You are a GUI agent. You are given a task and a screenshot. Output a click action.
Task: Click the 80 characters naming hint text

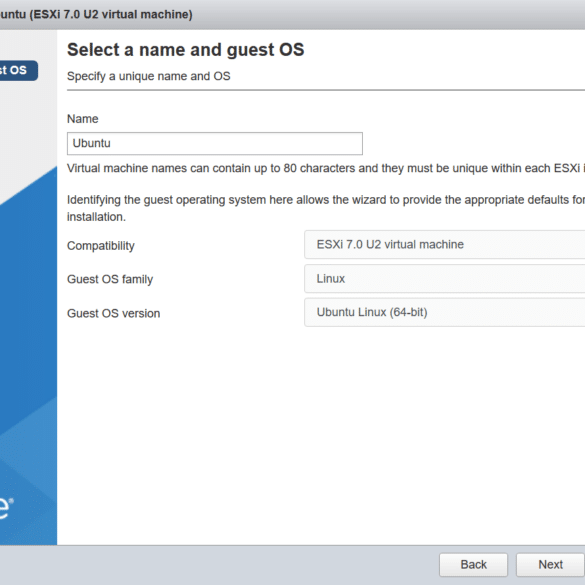tap(326, 168)
